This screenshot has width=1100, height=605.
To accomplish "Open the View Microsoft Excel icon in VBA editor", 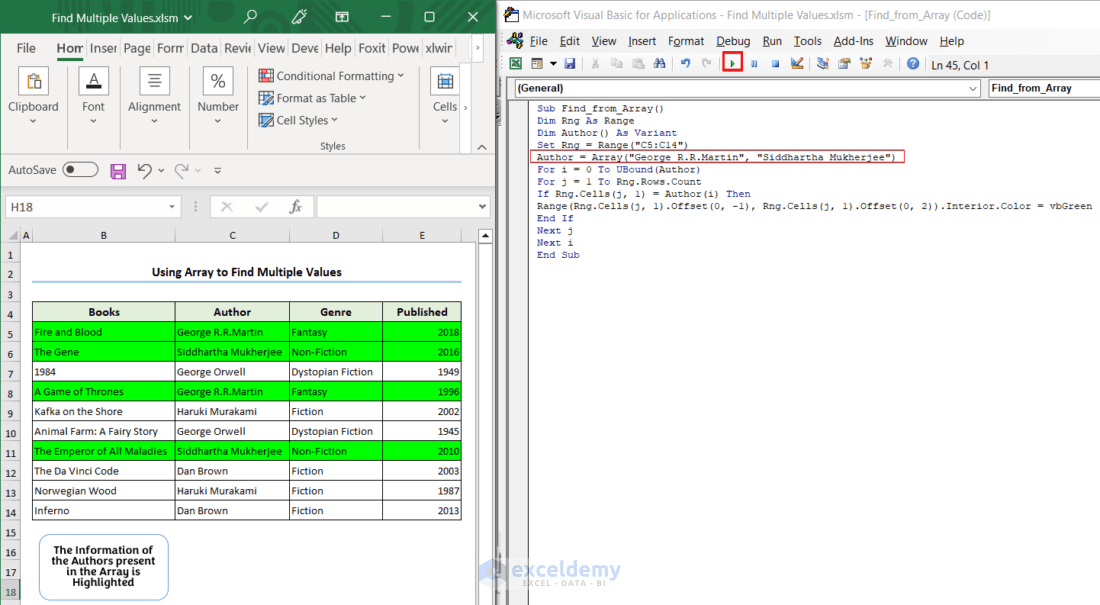I will coord(514,63).
